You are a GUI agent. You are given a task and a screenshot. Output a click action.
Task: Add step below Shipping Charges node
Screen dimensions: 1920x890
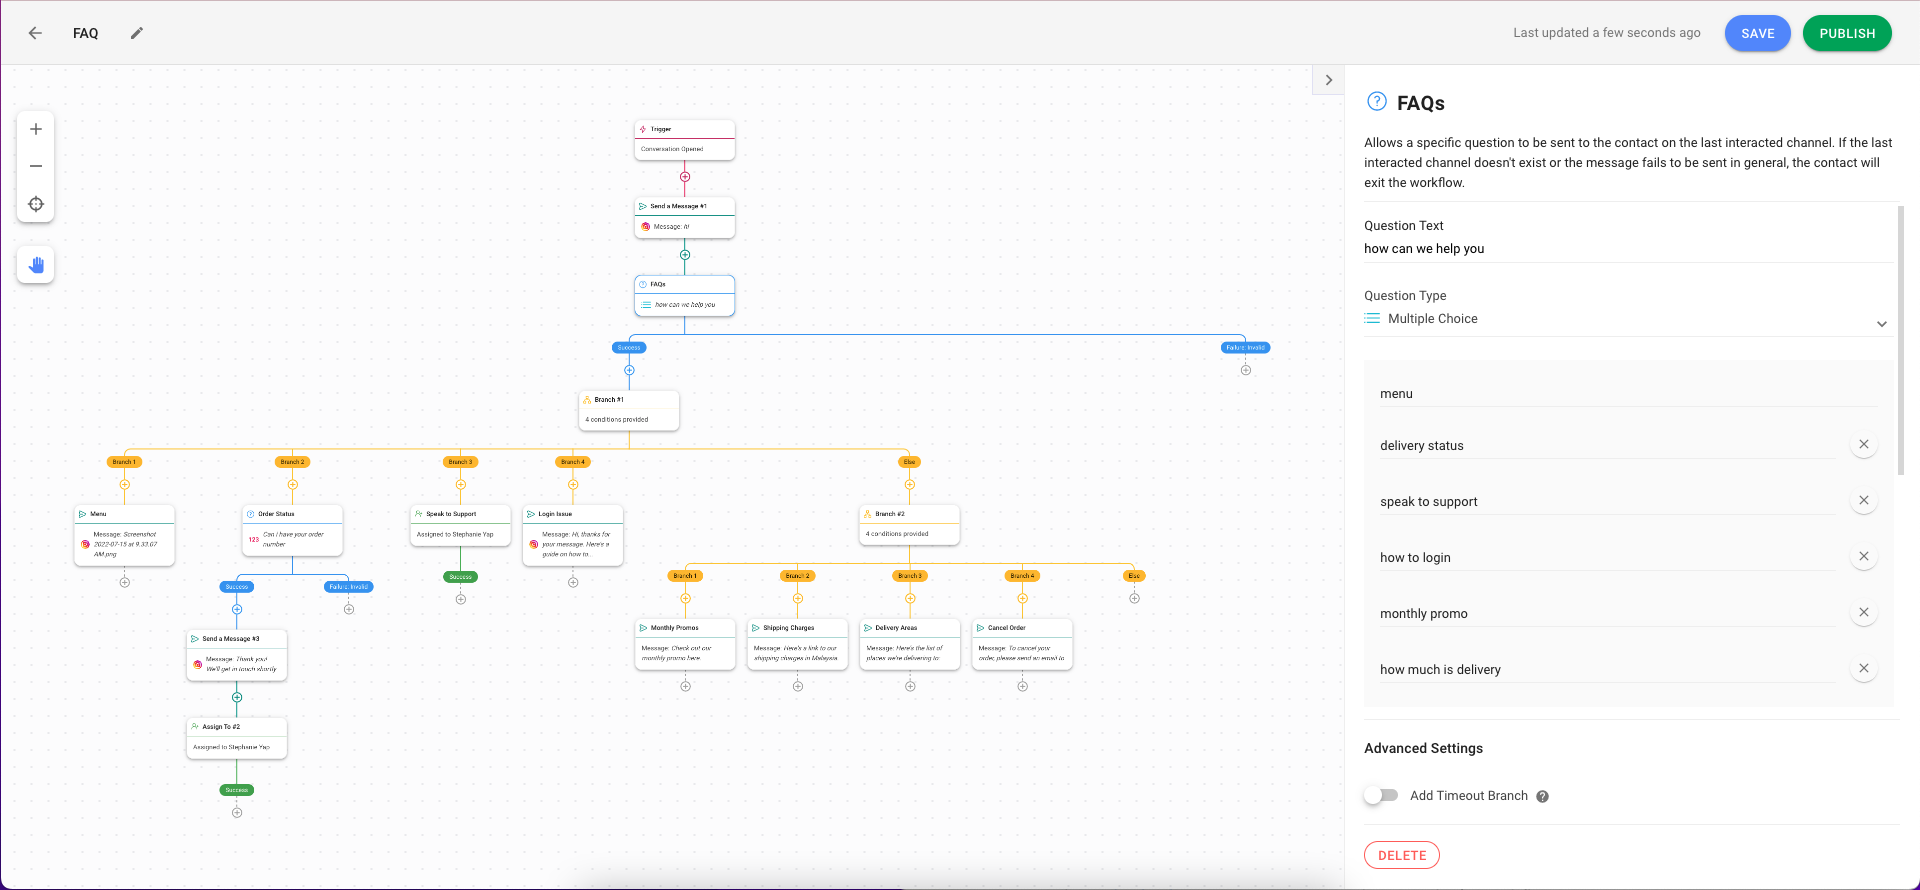(798, 686)
